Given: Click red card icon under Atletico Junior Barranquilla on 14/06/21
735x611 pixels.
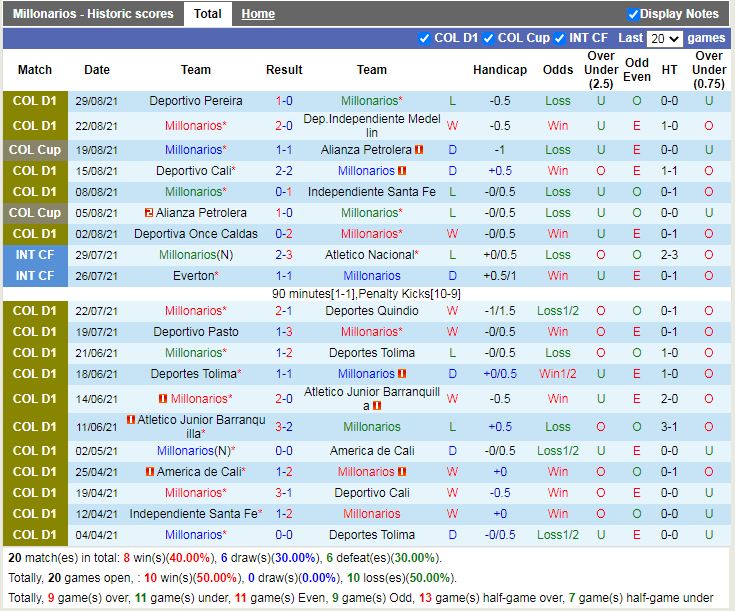Looking at the screenshot, I should tap(377, 406).
